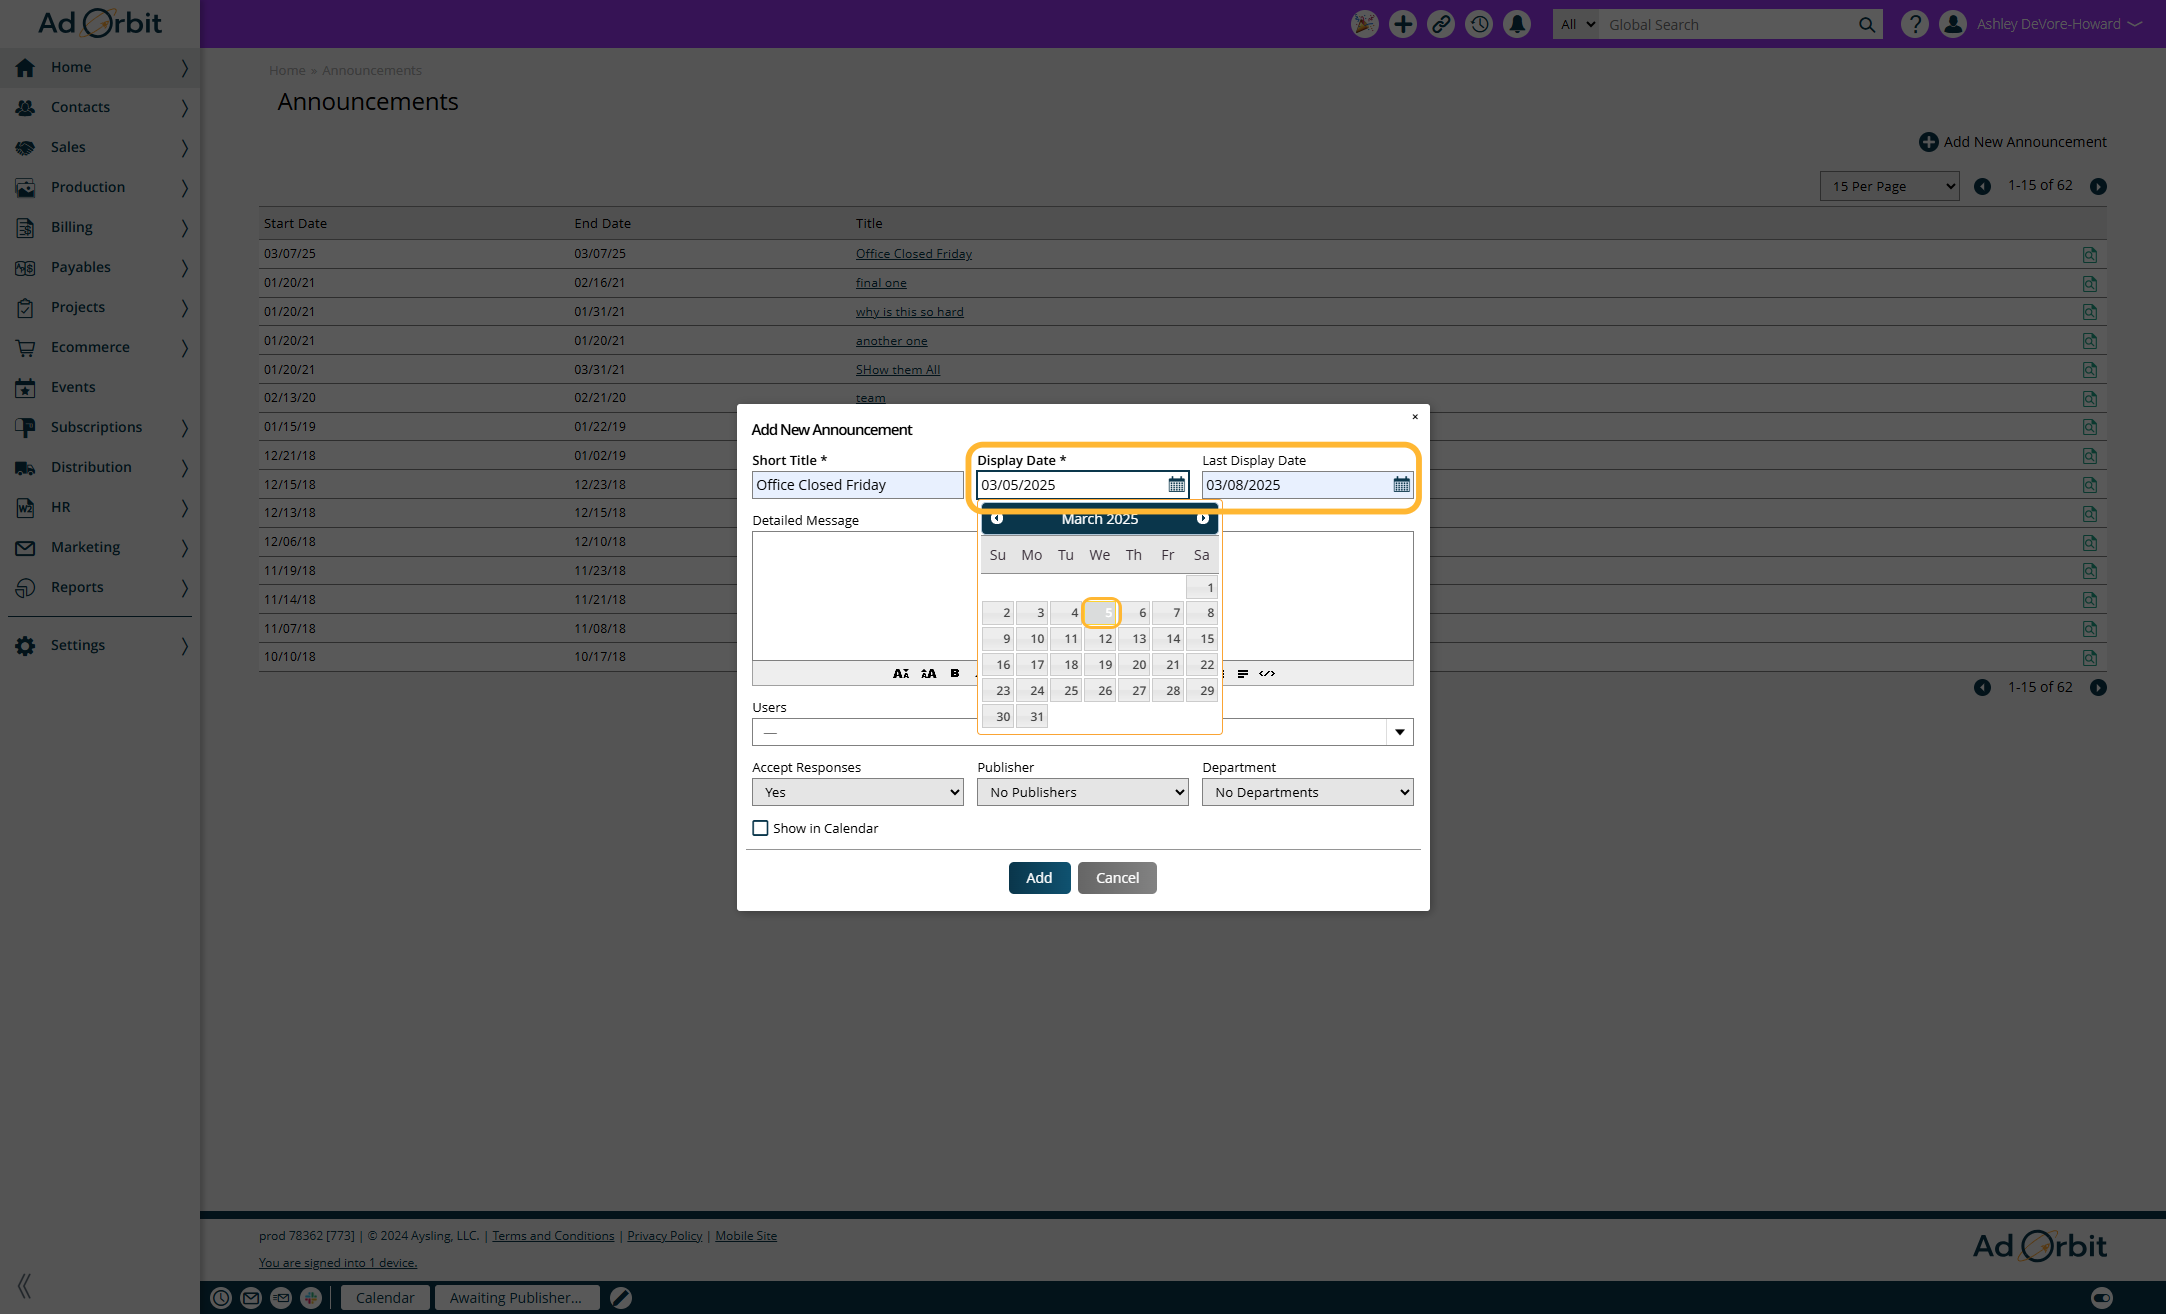Open the notifications bell icon
2166x1314 pixels.
1517,24
